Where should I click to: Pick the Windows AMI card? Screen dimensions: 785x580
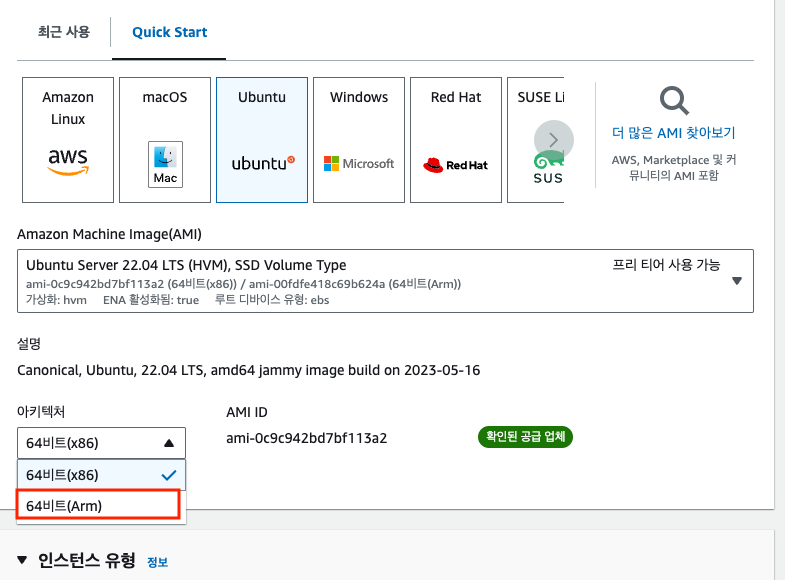[359, 140]
